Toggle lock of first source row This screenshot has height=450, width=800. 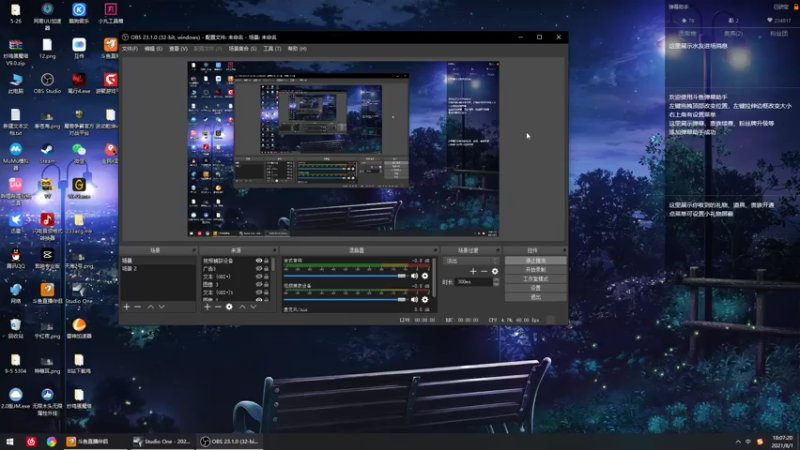pyautogui.click(x=266, y=261)
